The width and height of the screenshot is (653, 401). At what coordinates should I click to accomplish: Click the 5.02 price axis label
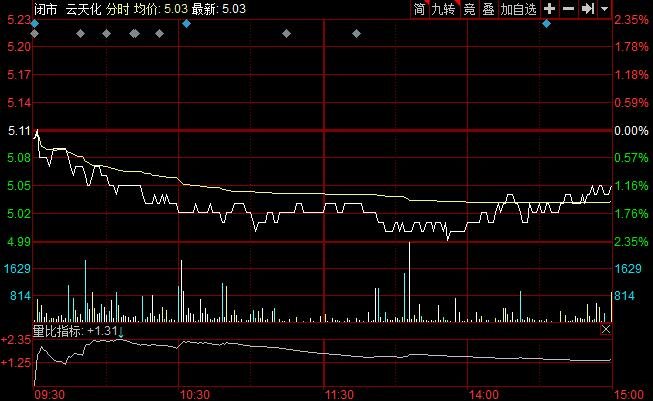coord(19,214)
